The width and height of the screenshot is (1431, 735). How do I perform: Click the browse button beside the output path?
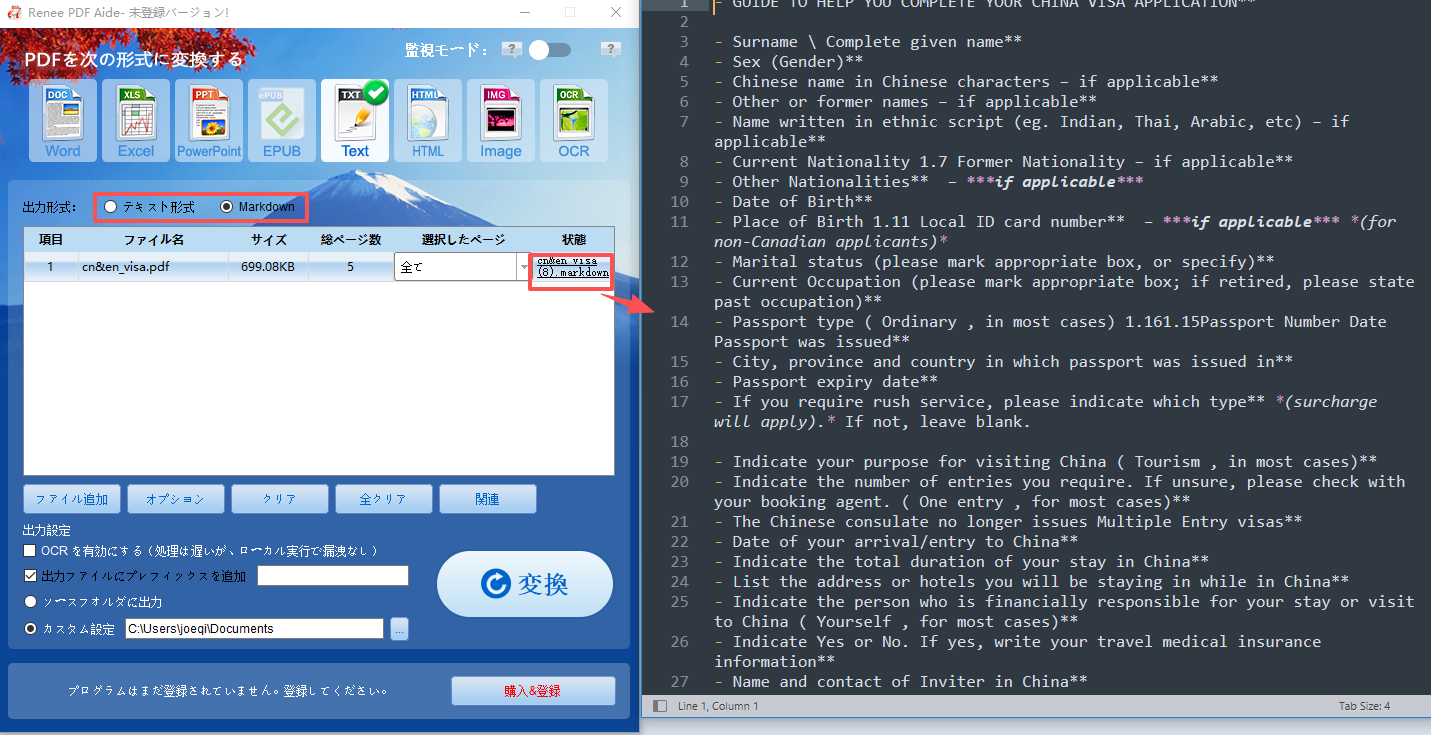coord(399,629)
